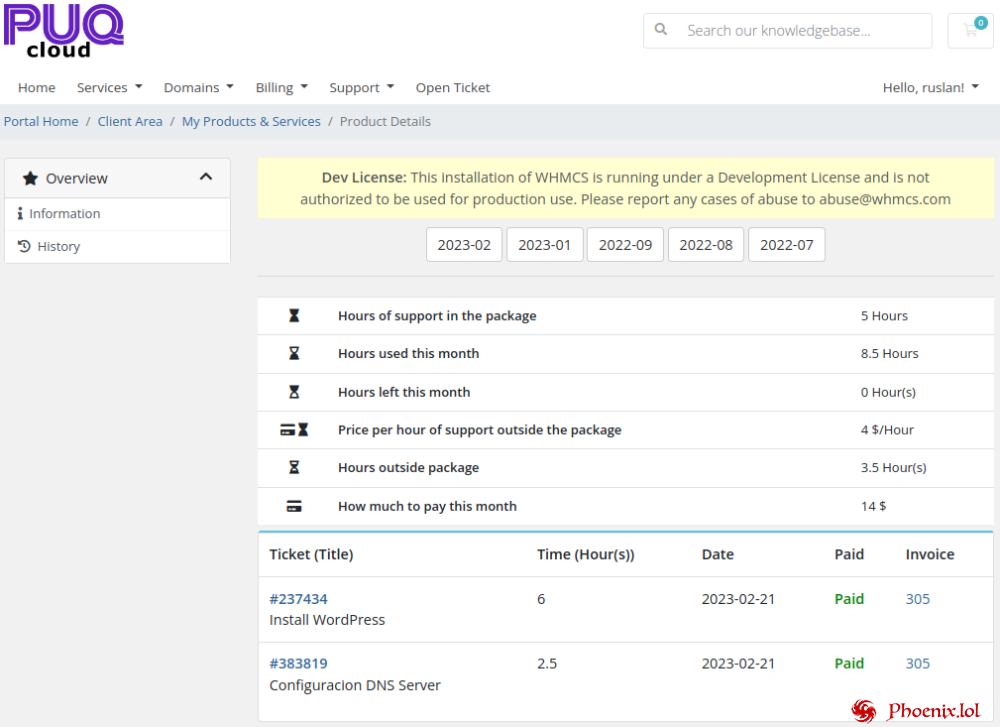
Task: Navigate to My Products & Services breadcrumb
Action: click(251, 121)
